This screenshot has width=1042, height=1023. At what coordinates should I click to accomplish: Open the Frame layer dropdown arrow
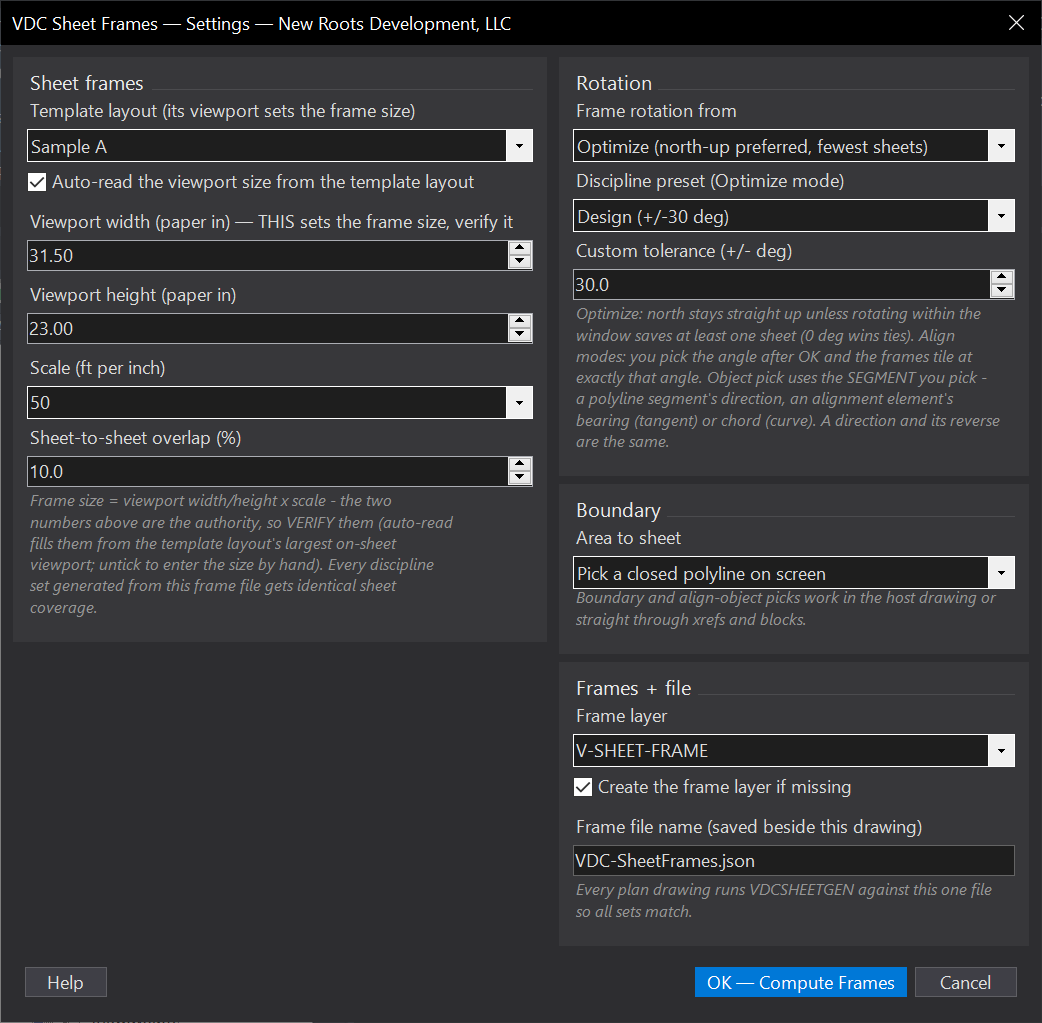pyautogui.click(x=1001, y=751)
